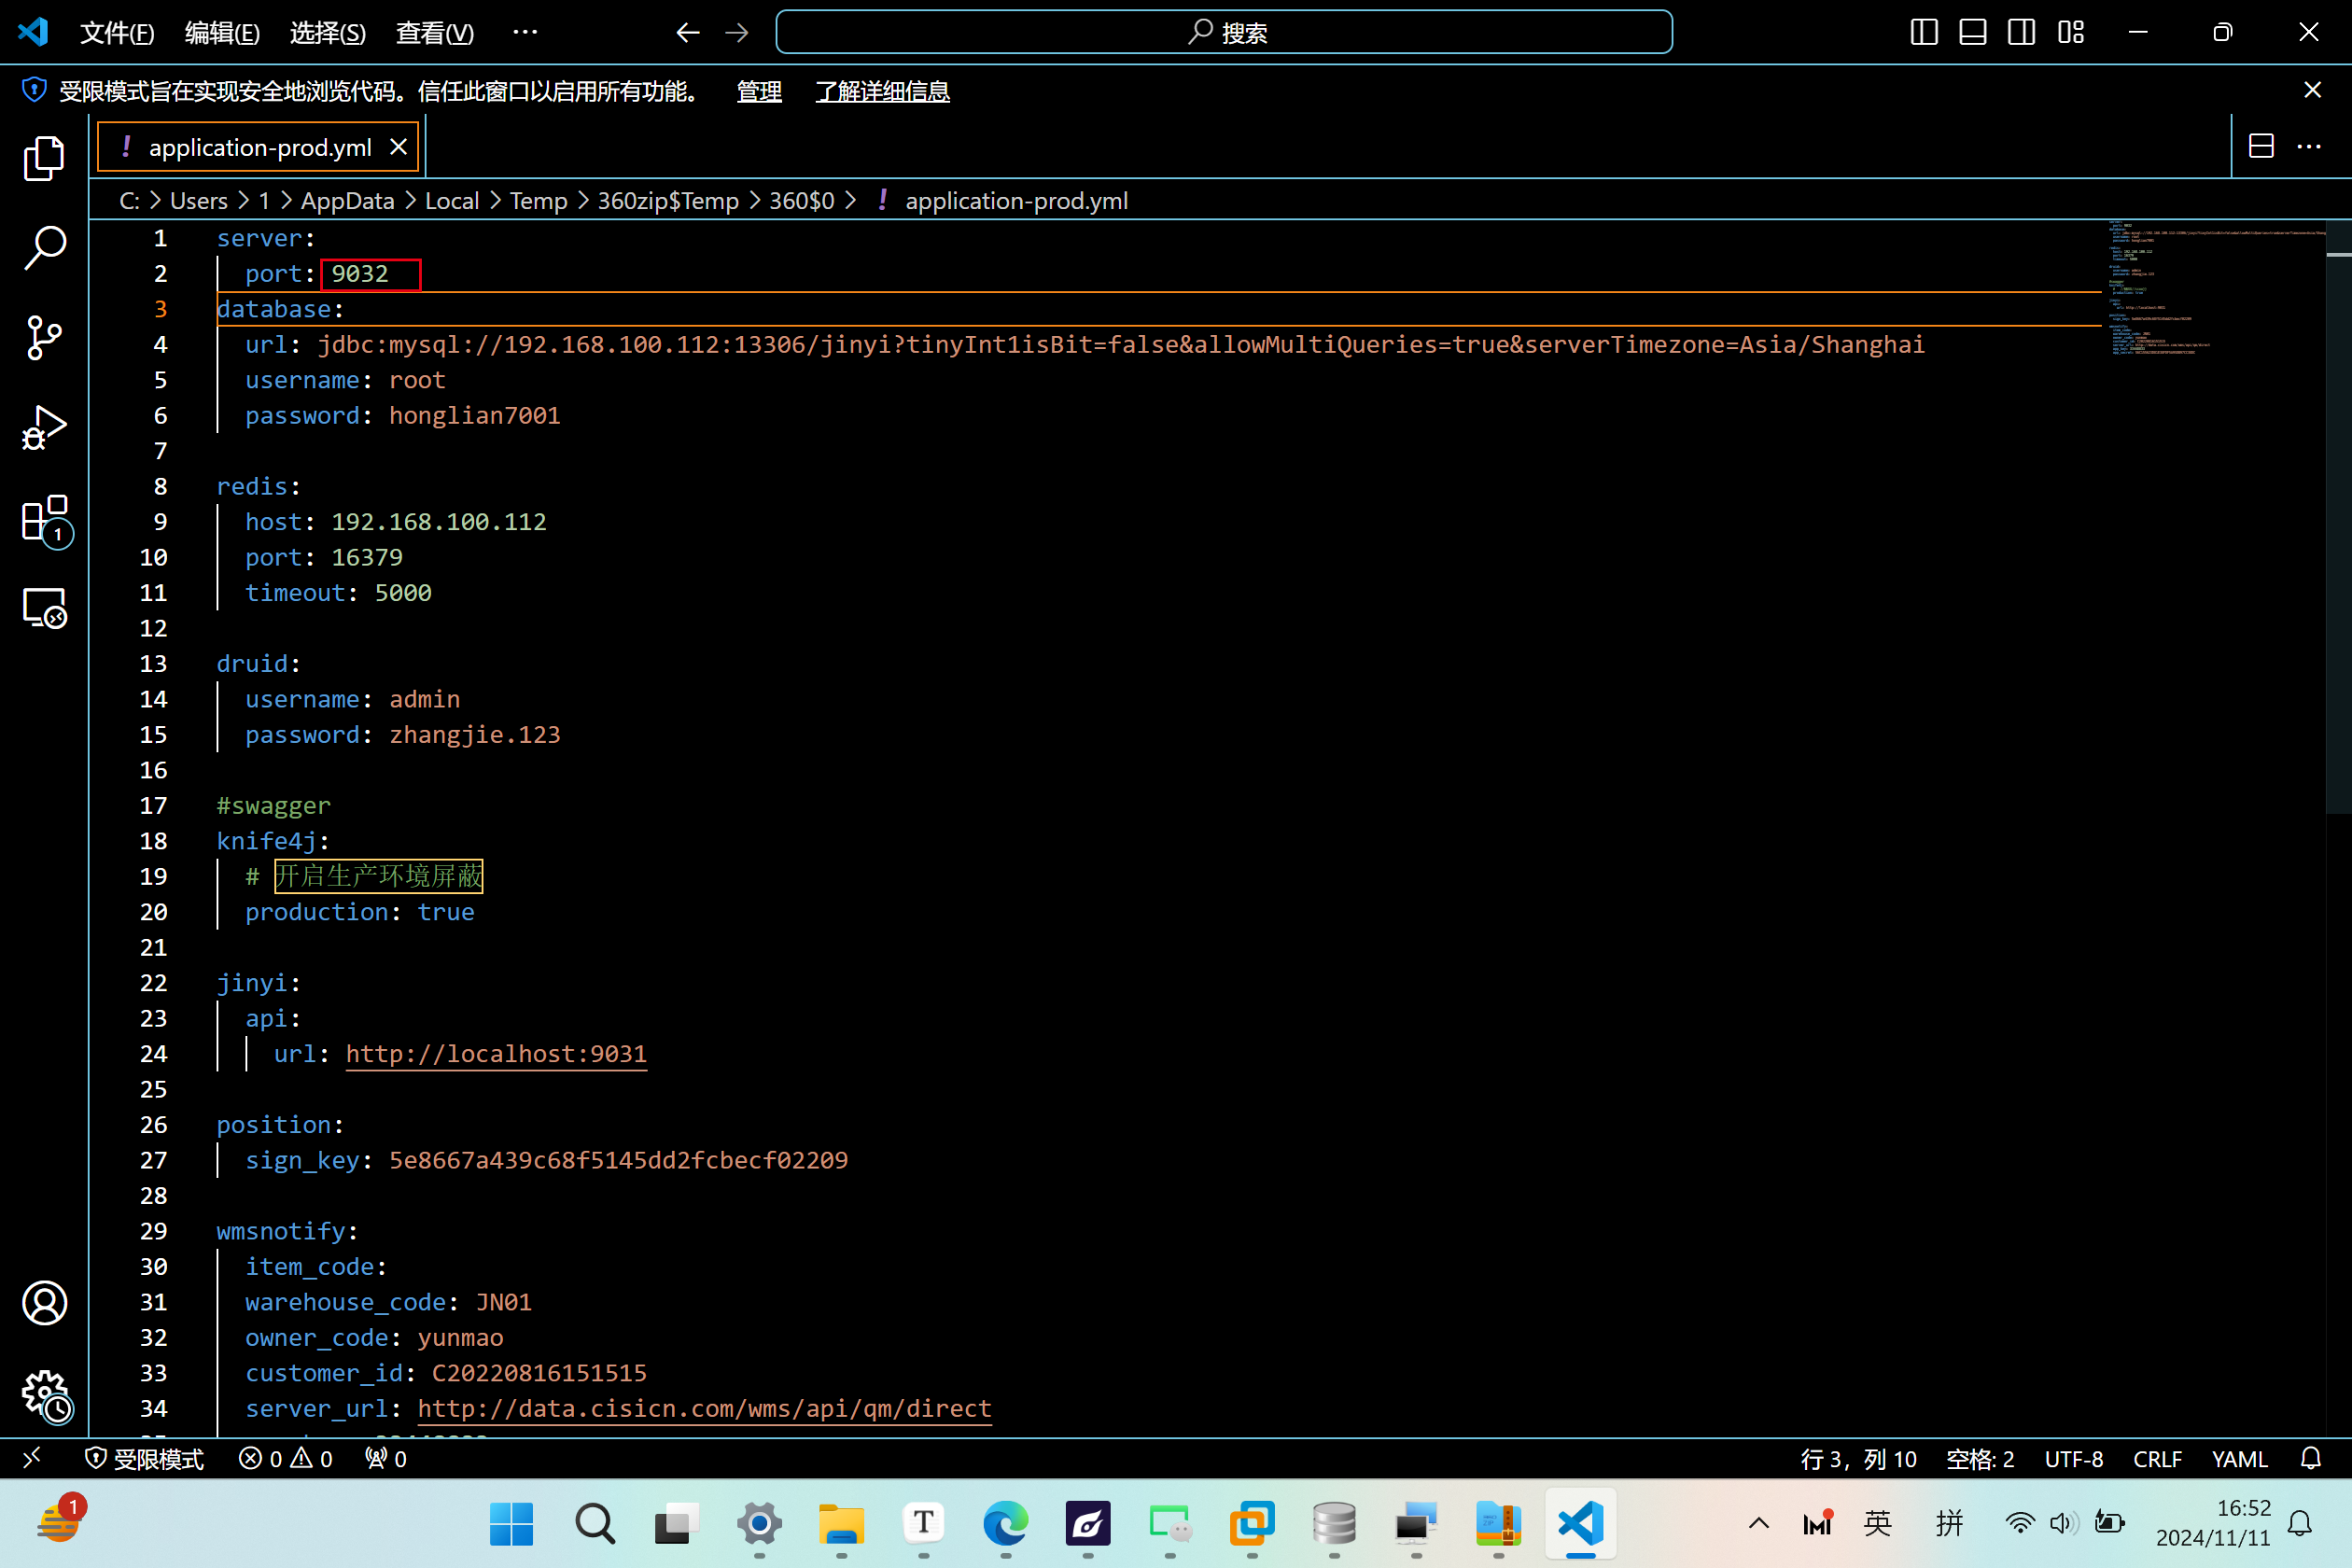The width and height of the screenshot is (2352, 1568).
Task: Click 行 3, 列 10 cursor position
Action: click(1858, 1458)
